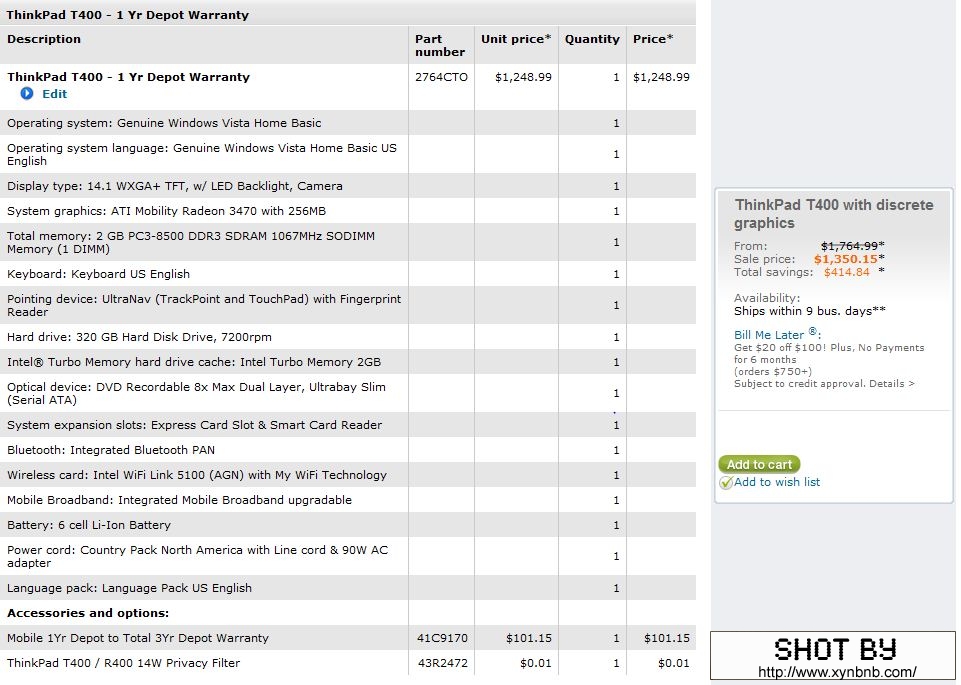Click the Unit price column header
Screen dimensions: 961x685
(515, 39)
